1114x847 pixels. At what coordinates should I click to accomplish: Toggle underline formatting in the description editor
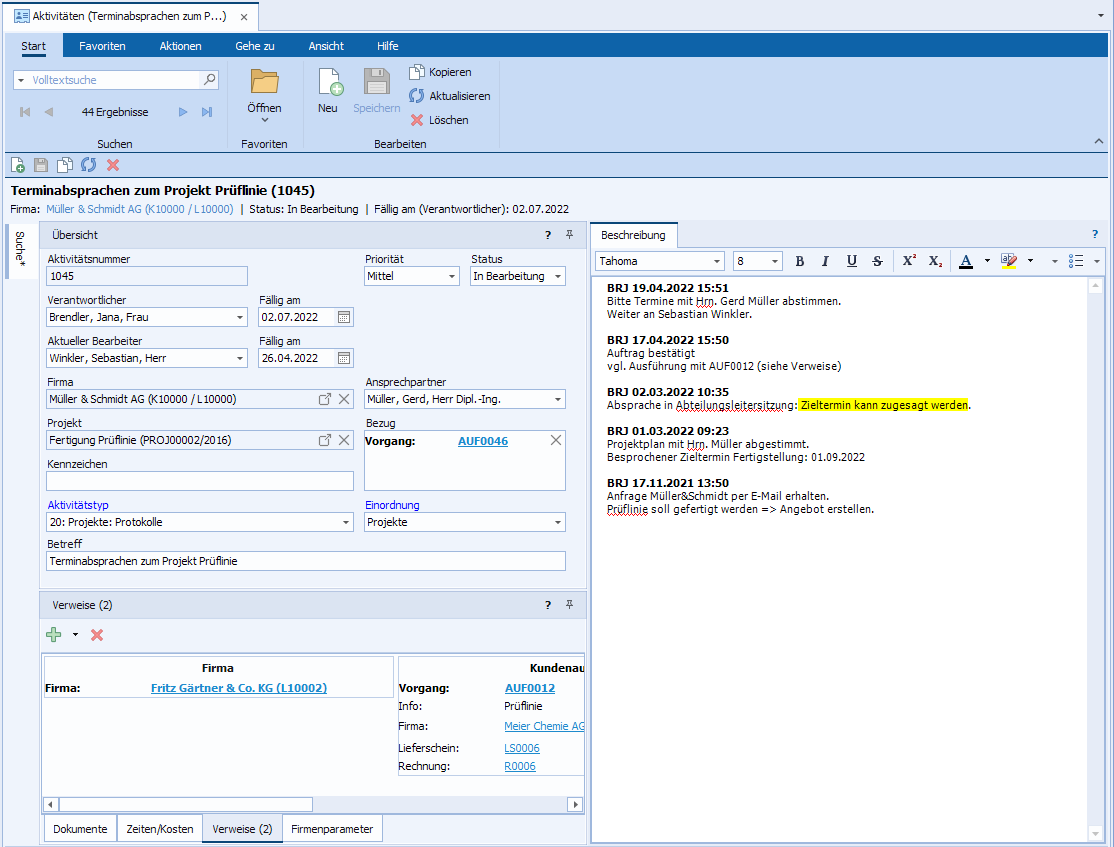851,261
